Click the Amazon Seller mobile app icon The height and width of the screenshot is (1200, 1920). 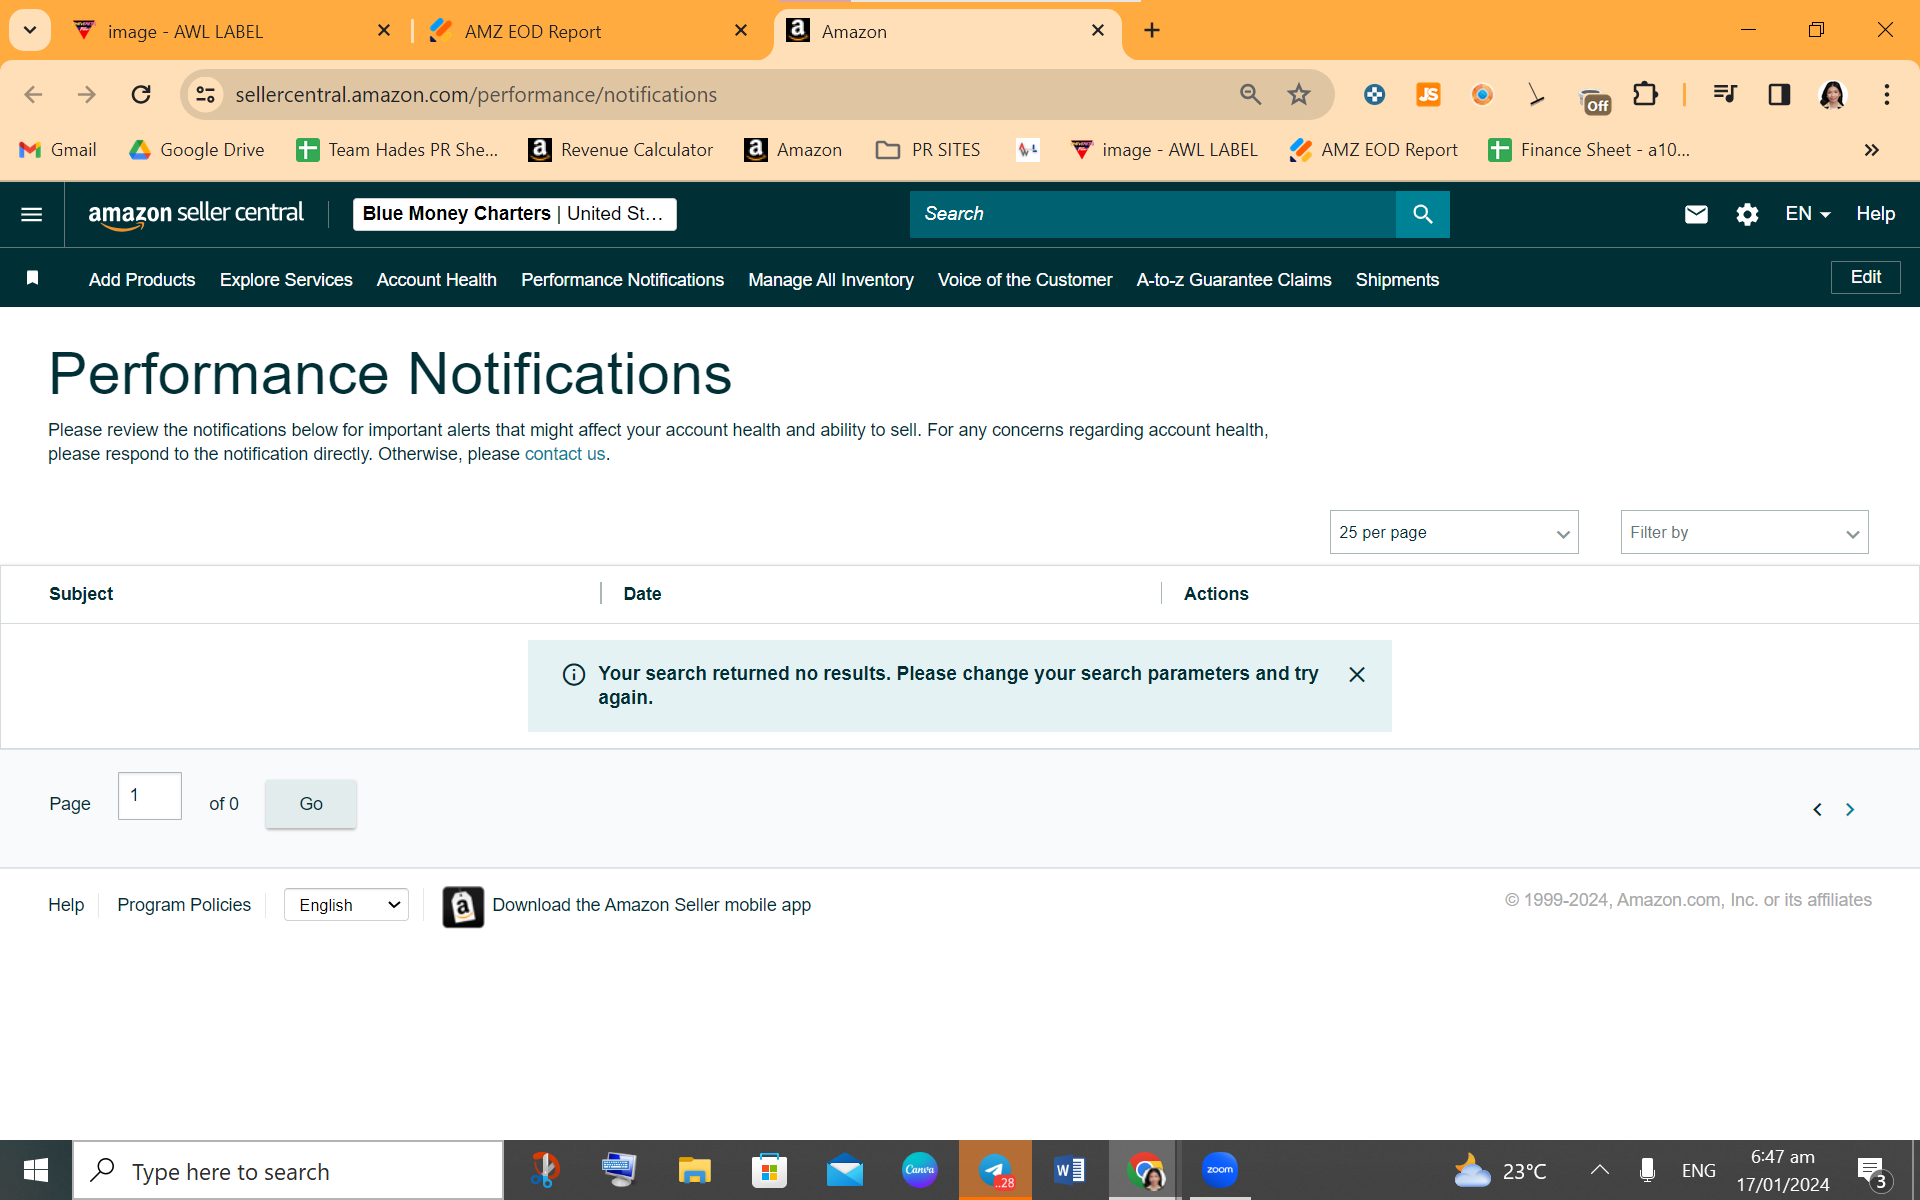[x=463, y=906]
